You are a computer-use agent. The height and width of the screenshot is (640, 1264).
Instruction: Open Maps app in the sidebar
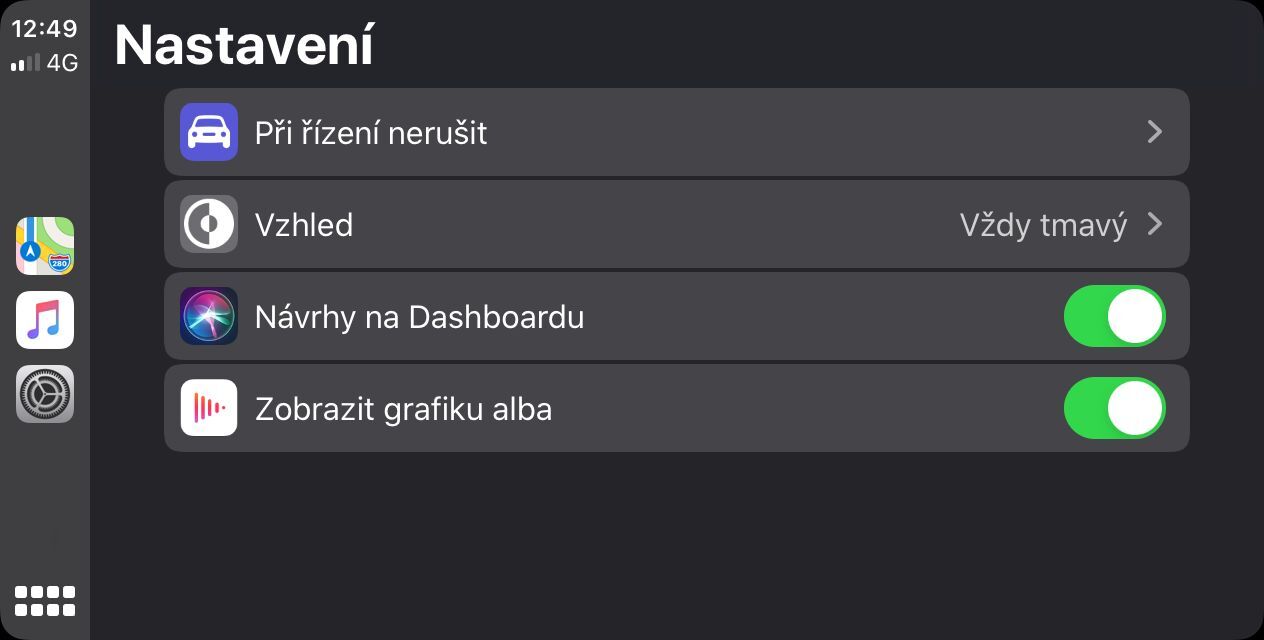point(45,246)
